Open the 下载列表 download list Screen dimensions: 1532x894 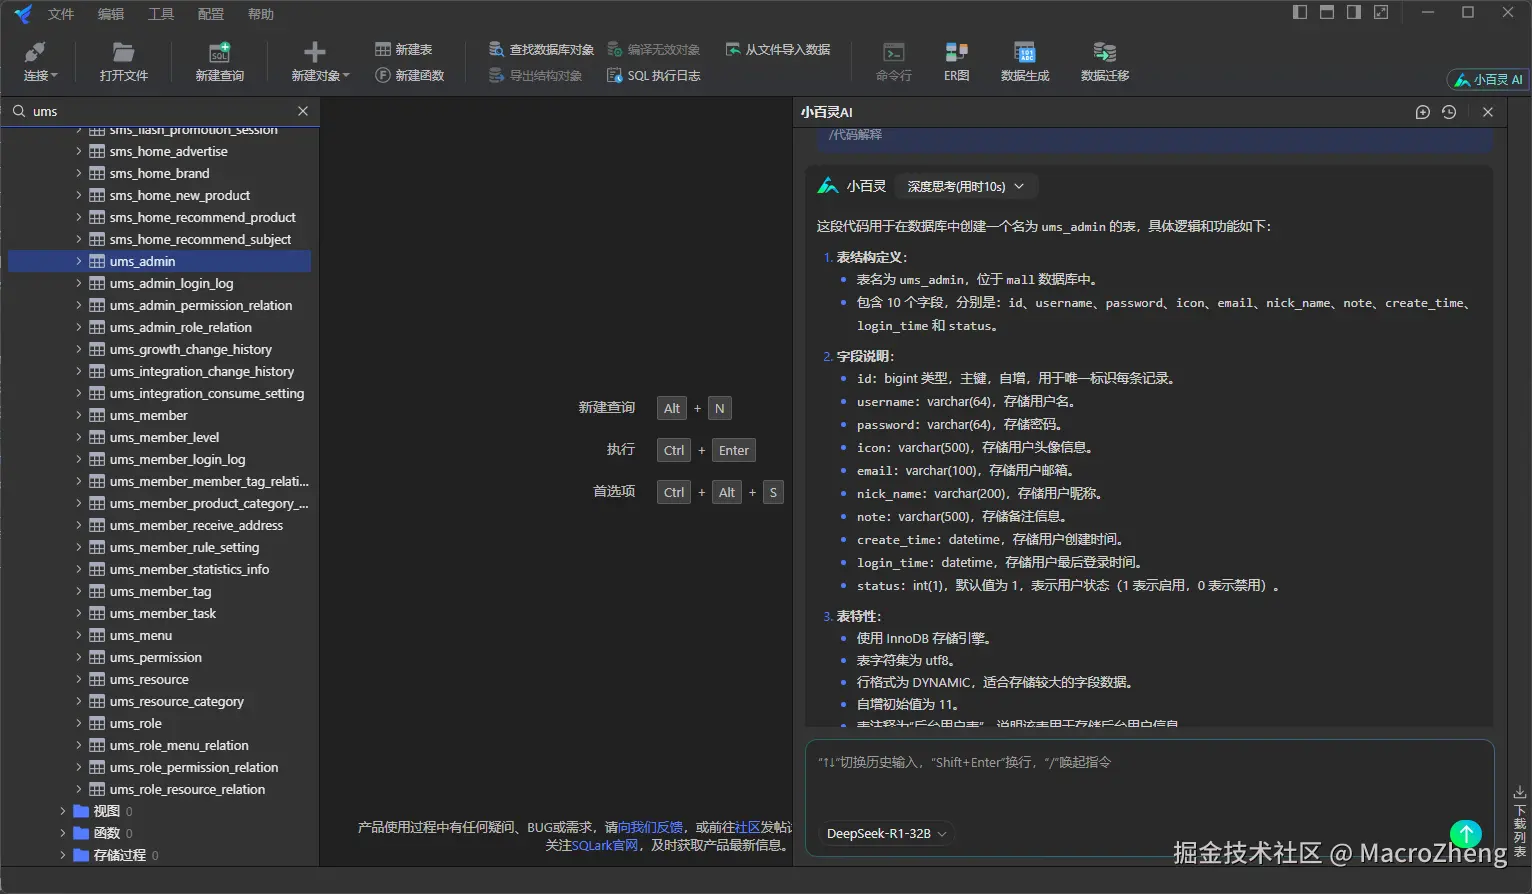click(x=1519, y=821)
